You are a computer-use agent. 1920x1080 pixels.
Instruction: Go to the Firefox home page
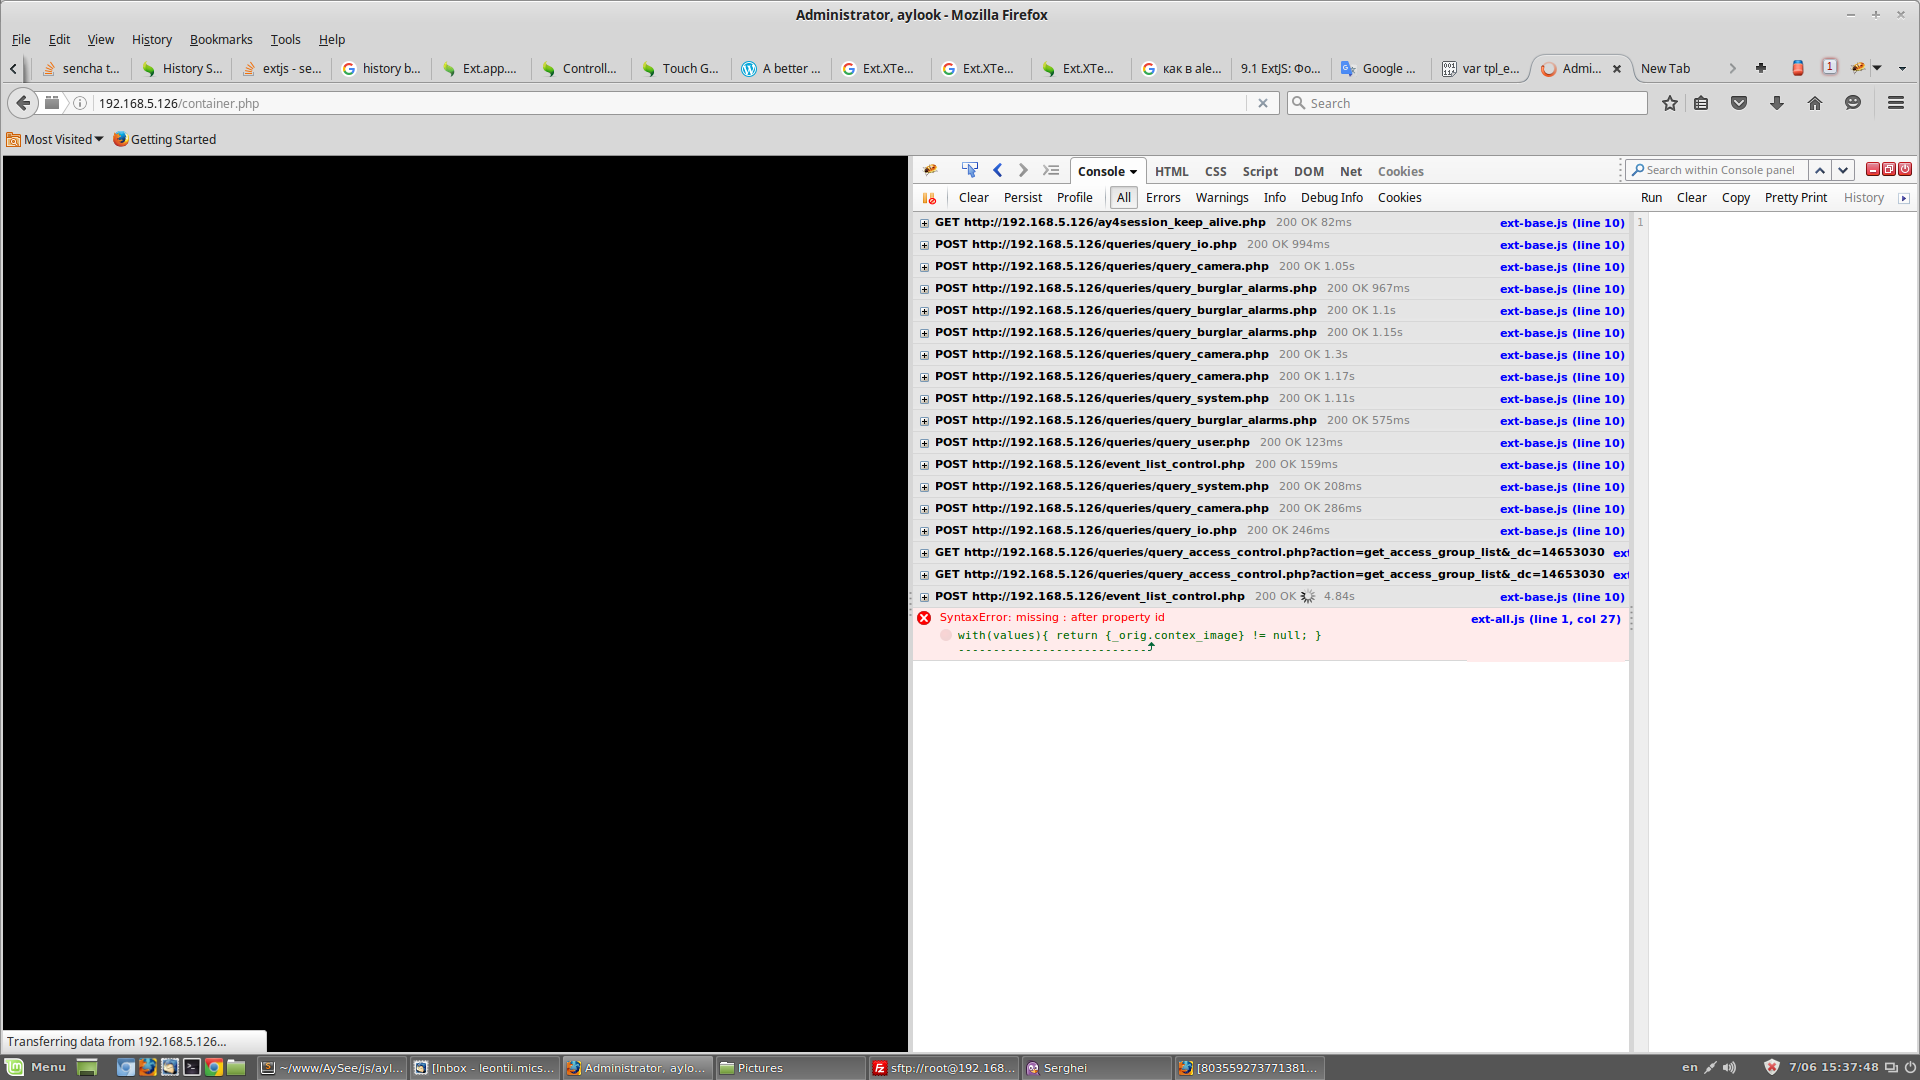1815,103
